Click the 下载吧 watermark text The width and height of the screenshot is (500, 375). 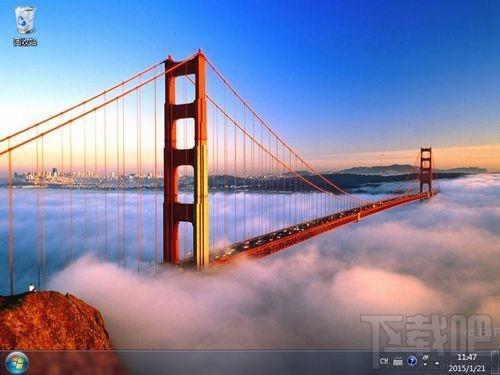[427, 333]
